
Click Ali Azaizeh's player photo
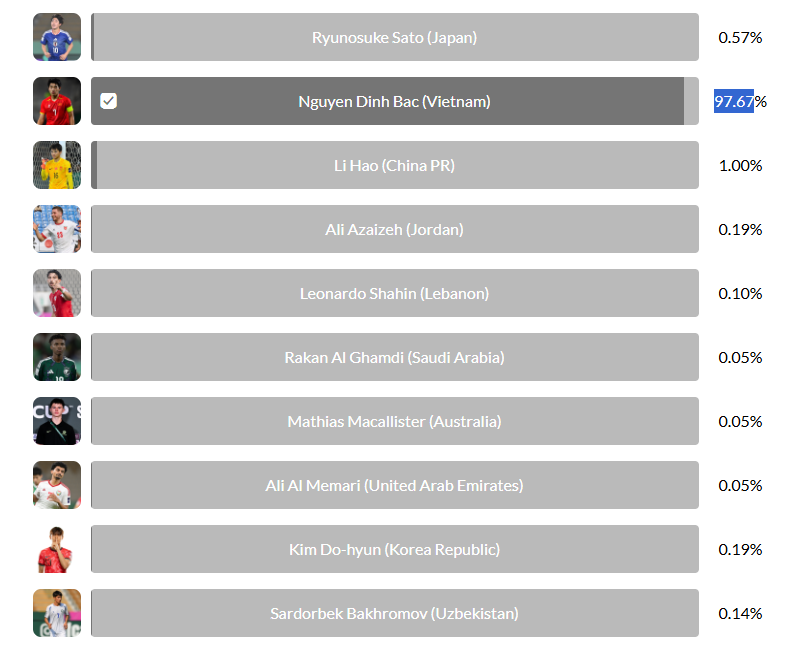click(56, 229)
